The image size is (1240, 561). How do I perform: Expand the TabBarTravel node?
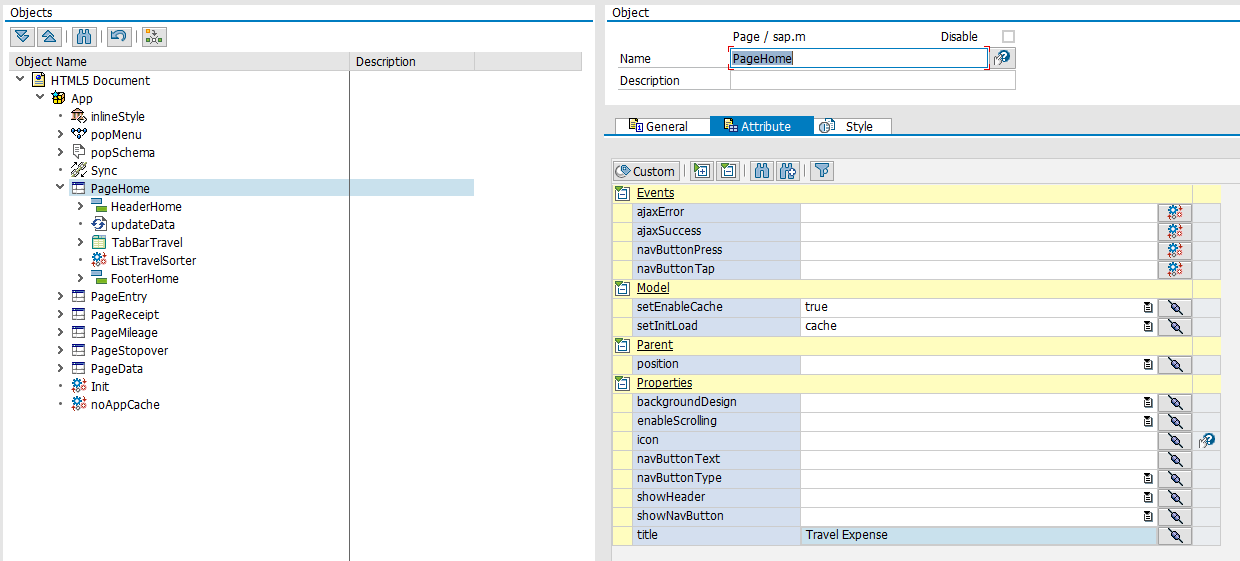click(x=81, y=242)
